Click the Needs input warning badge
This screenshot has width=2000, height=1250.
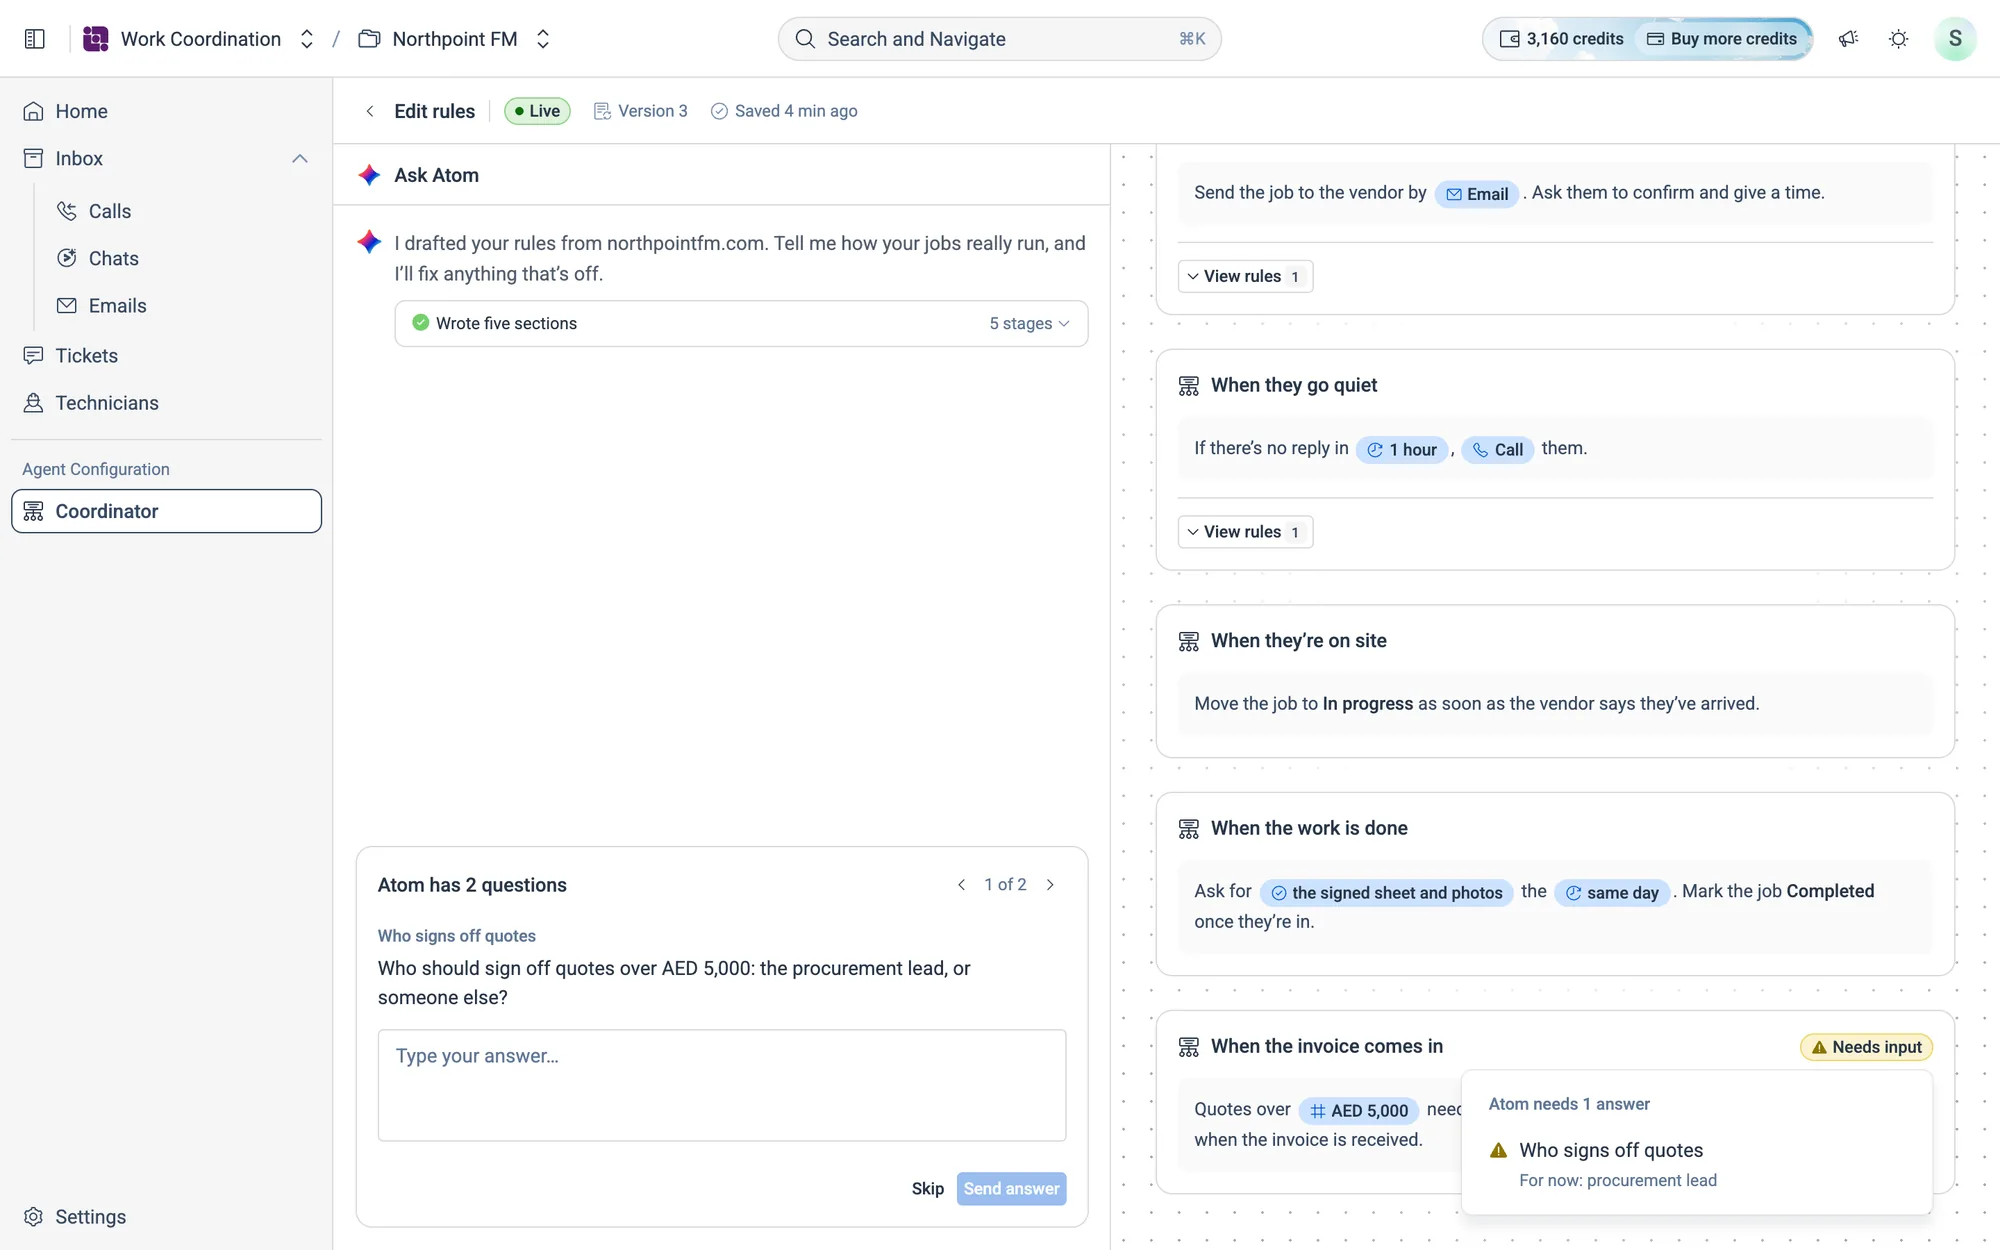[x=1866, y=1047]
